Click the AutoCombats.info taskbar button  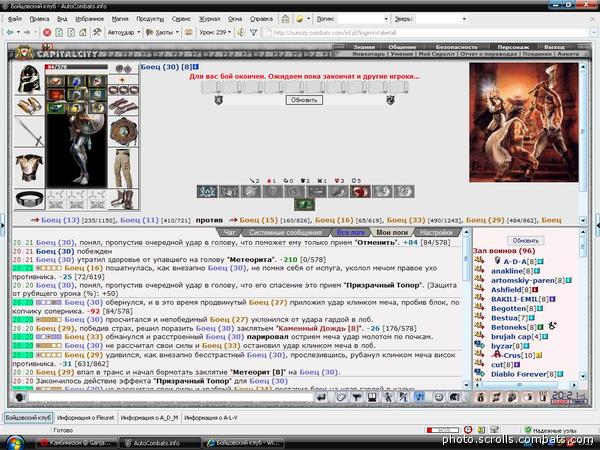pos(160,443)
